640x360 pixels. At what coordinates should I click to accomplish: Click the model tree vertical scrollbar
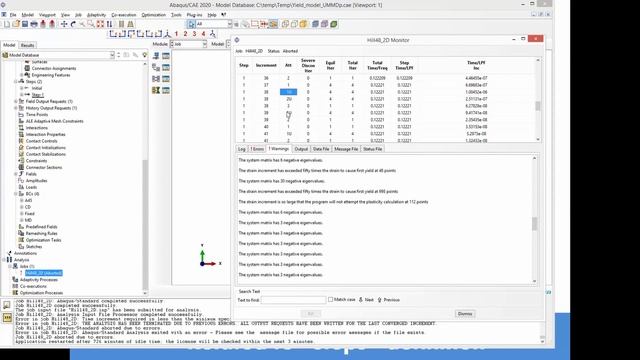144,178
